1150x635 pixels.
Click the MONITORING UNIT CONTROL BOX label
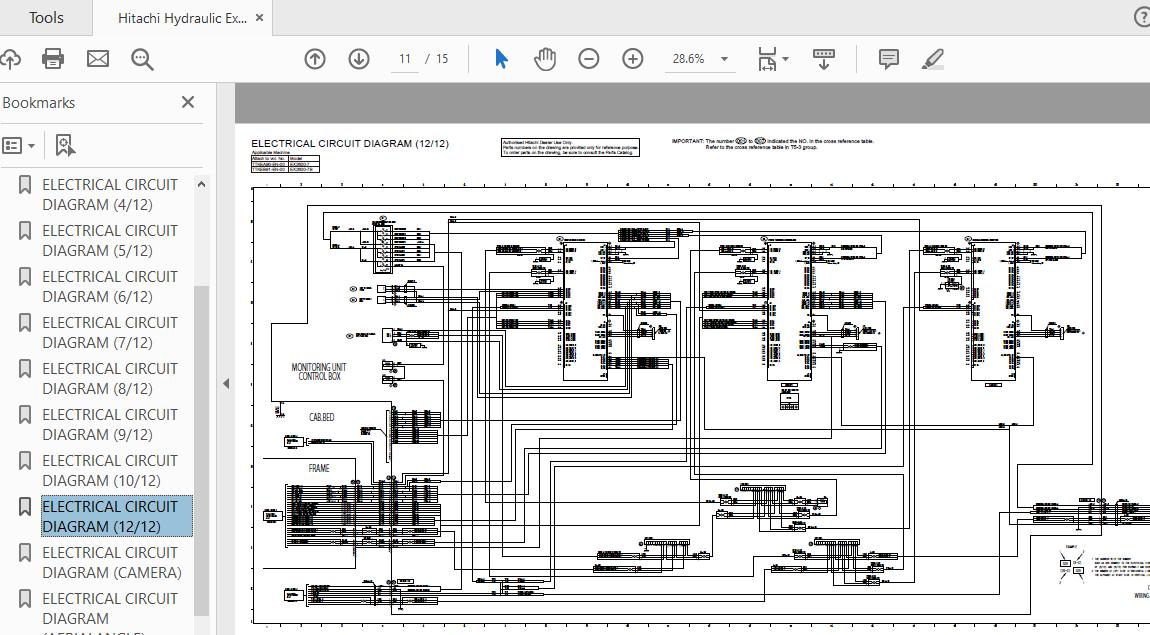pos(318,372)
